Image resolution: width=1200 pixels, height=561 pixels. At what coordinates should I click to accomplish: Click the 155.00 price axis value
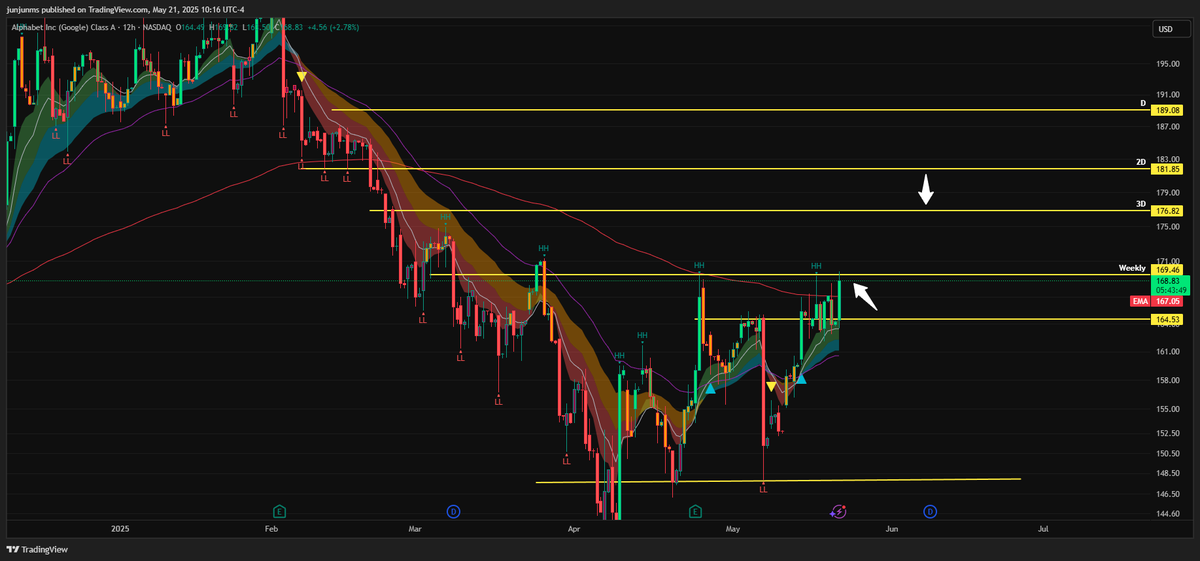click(x=1167, y=409)
